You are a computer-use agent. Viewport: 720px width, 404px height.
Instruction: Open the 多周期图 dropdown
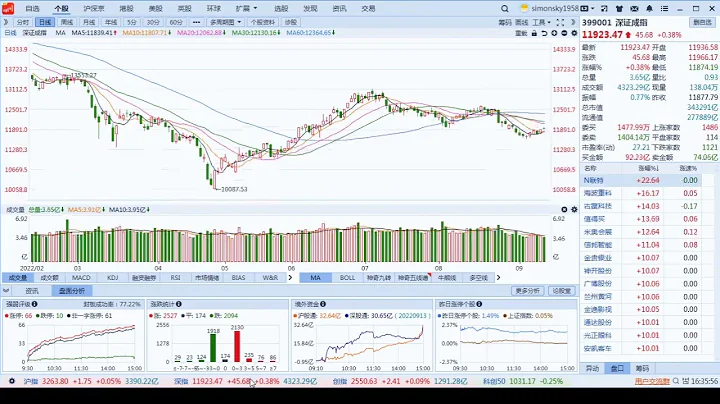click(x=225, y=22)
